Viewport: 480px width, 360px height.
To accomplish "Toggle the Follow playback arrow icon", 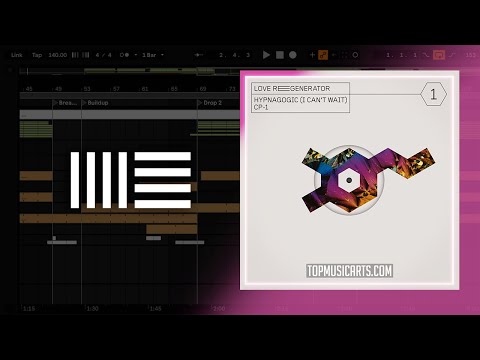I will [199, 55].
